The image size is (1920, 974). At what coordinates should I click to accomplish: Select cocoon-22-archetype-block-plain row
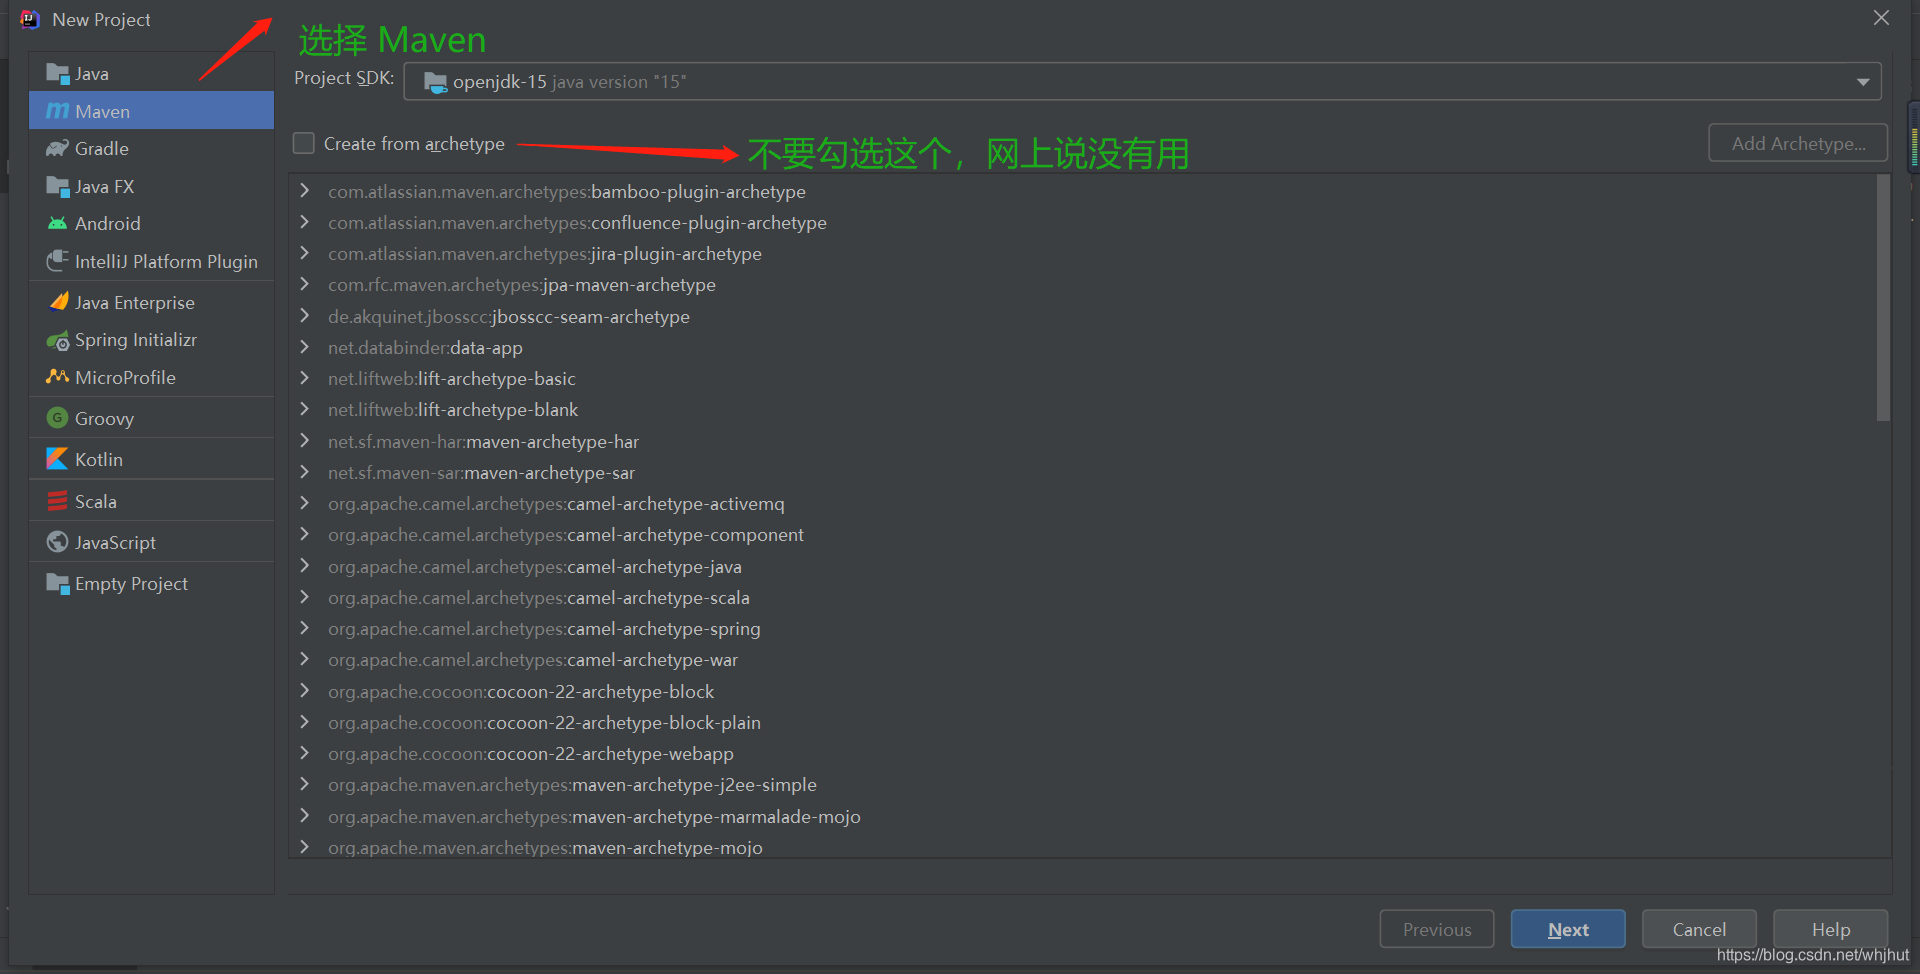coord(1083,722)
